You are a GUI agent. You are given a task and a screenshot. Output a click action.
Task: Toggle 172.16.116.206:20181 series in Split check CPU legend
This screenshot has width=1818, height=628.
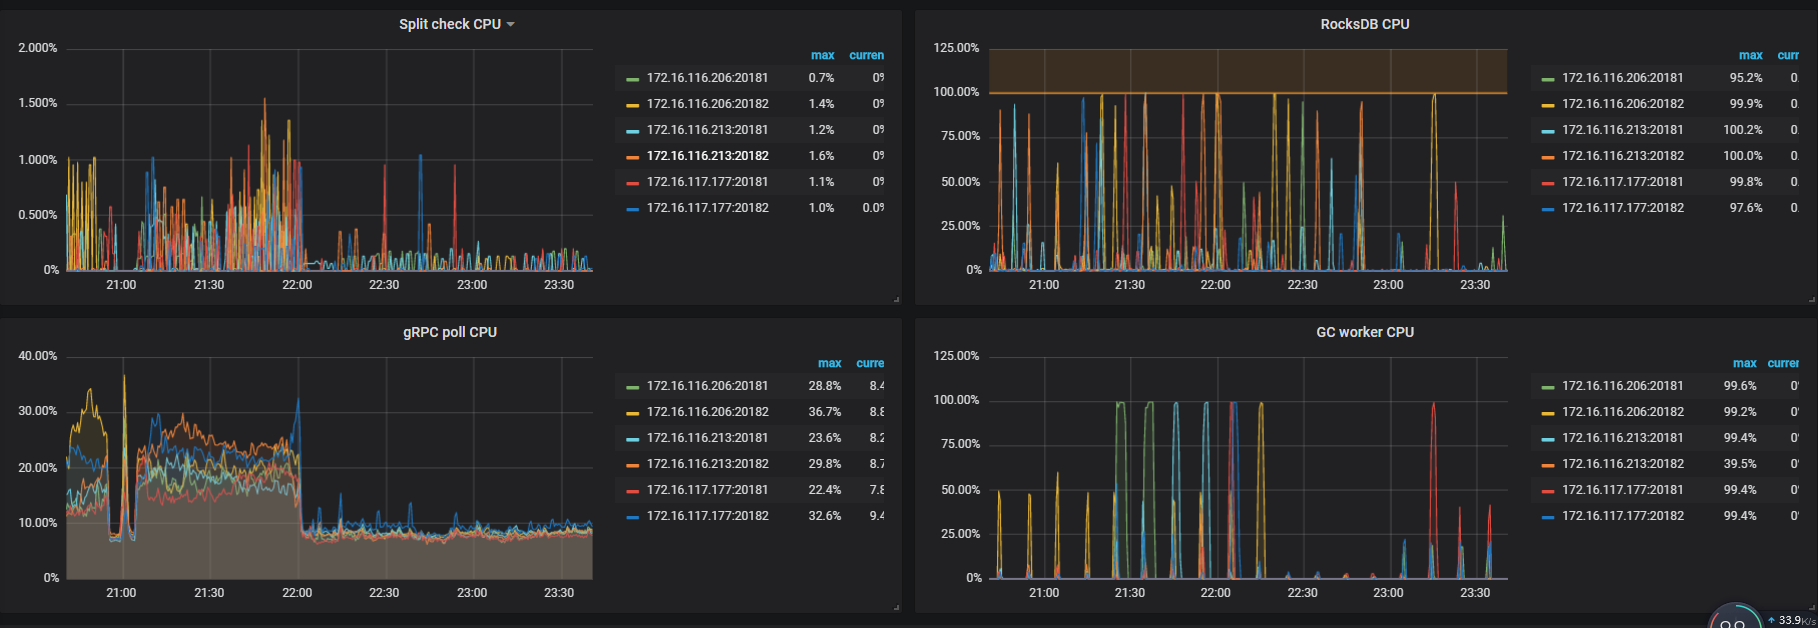pyautogui.click(x=707, y=78)
